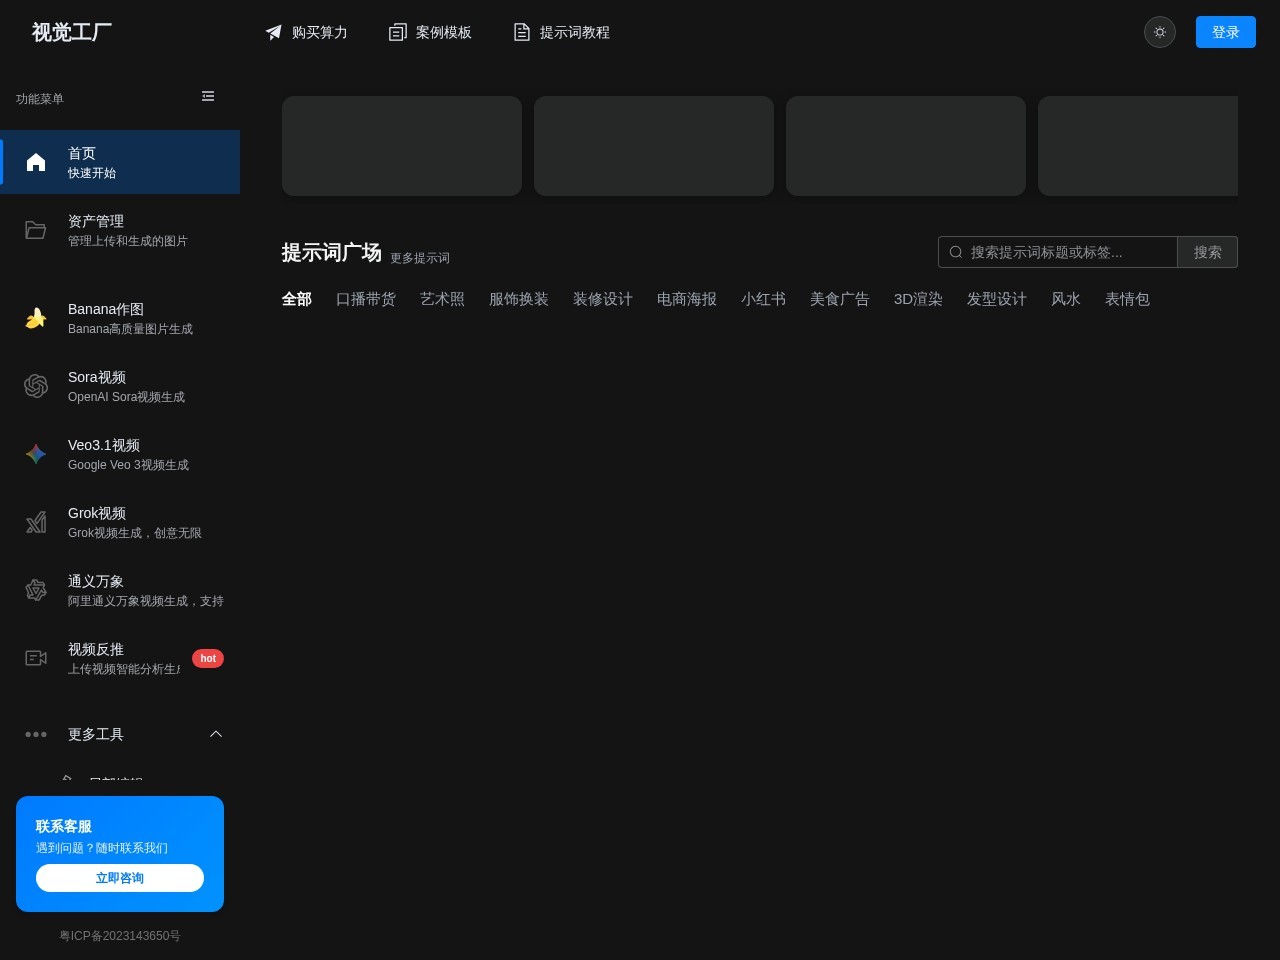Toggle light mode with the sun icon
The width and height of the screenshot is (1280, 960).
click(1160, 32)
